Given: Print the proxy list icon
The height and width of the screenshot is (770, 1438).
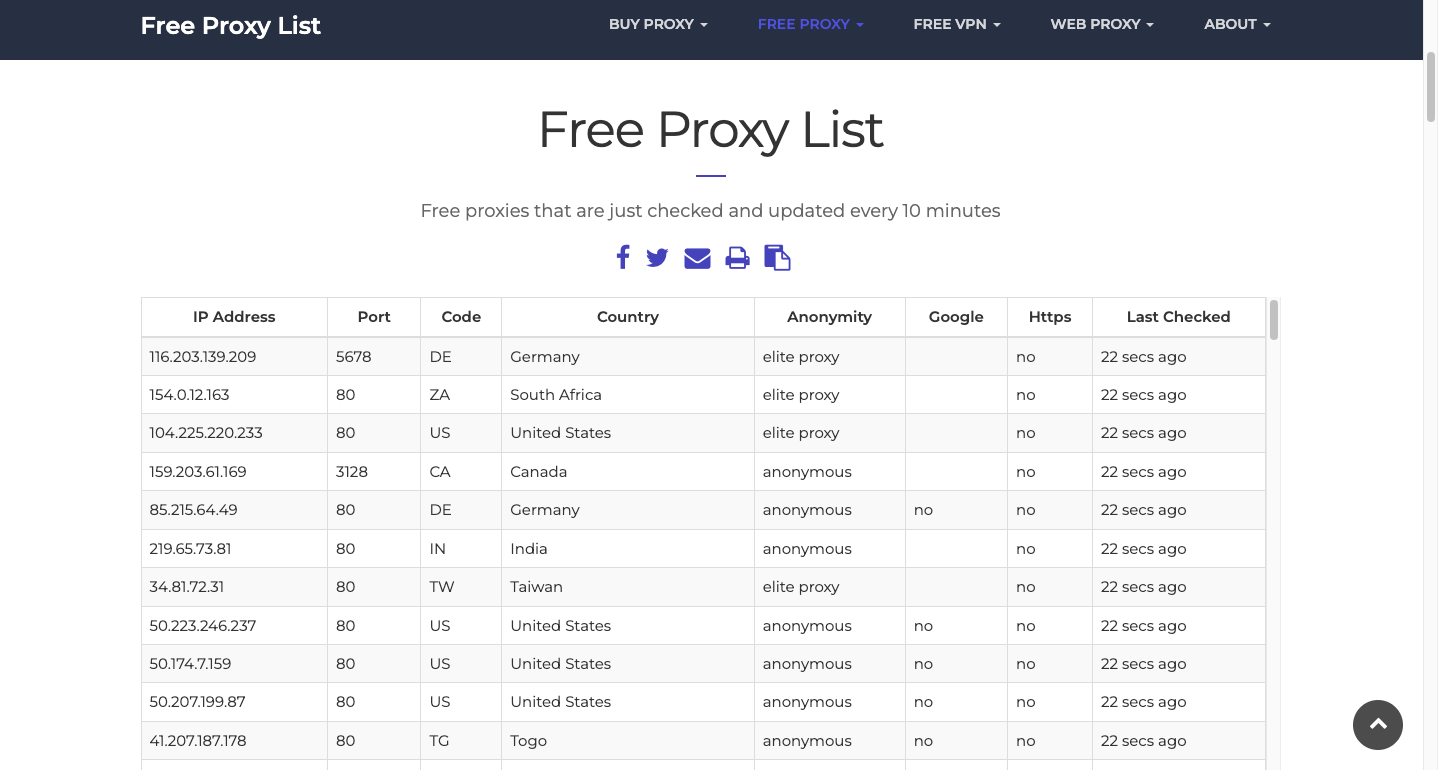Looking at the screenshot, I should [x=737, y=258].
